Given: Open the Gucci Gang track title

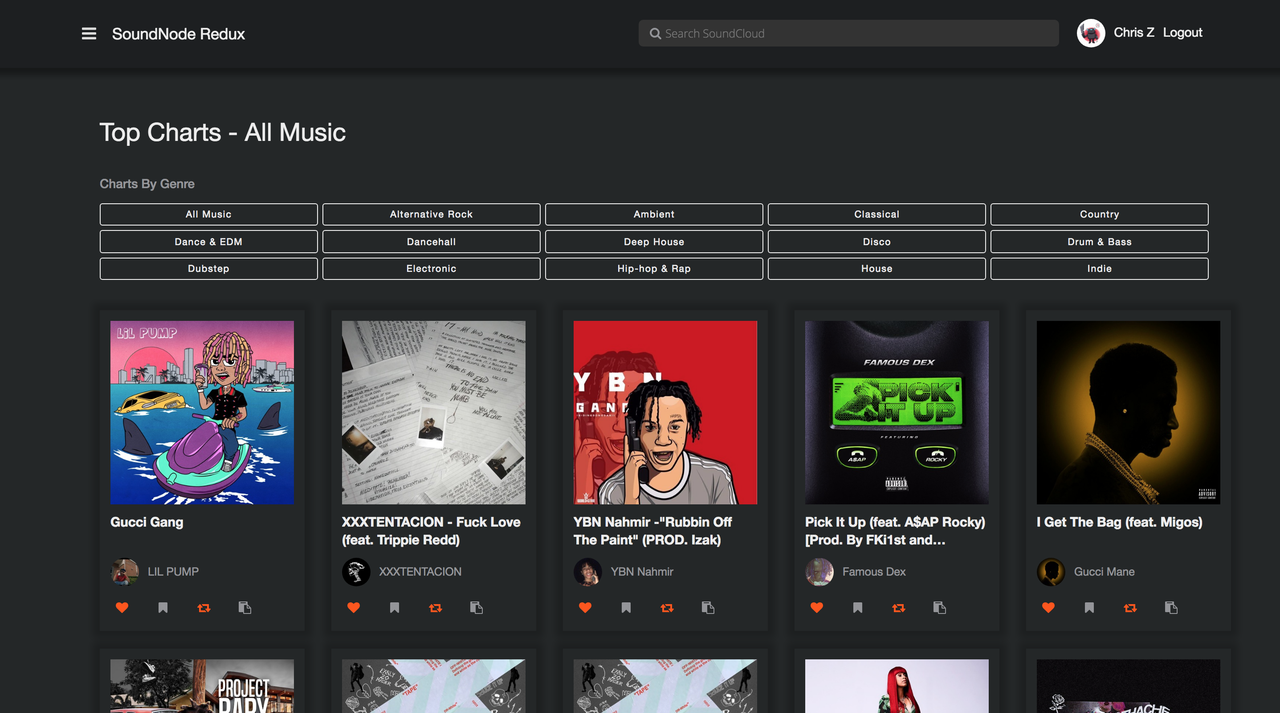Looking at the screenshot, I should point(147,522).
